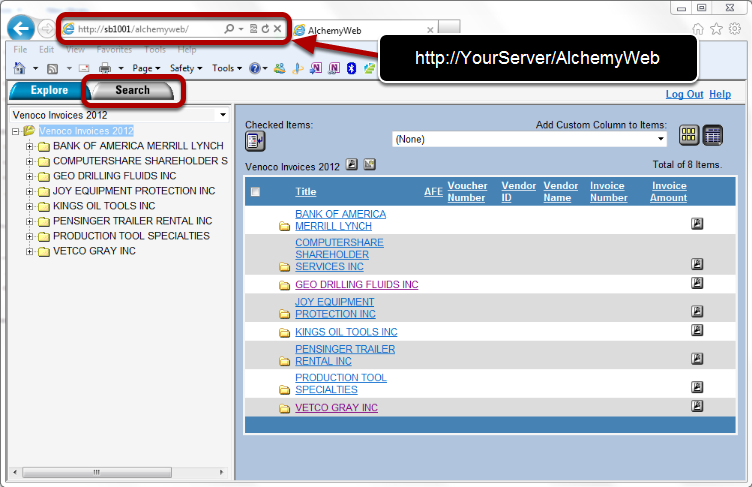Viewport: 752px width, 487px height.
Task: Open the browser Help menu
Action: (x=187, y=49)
